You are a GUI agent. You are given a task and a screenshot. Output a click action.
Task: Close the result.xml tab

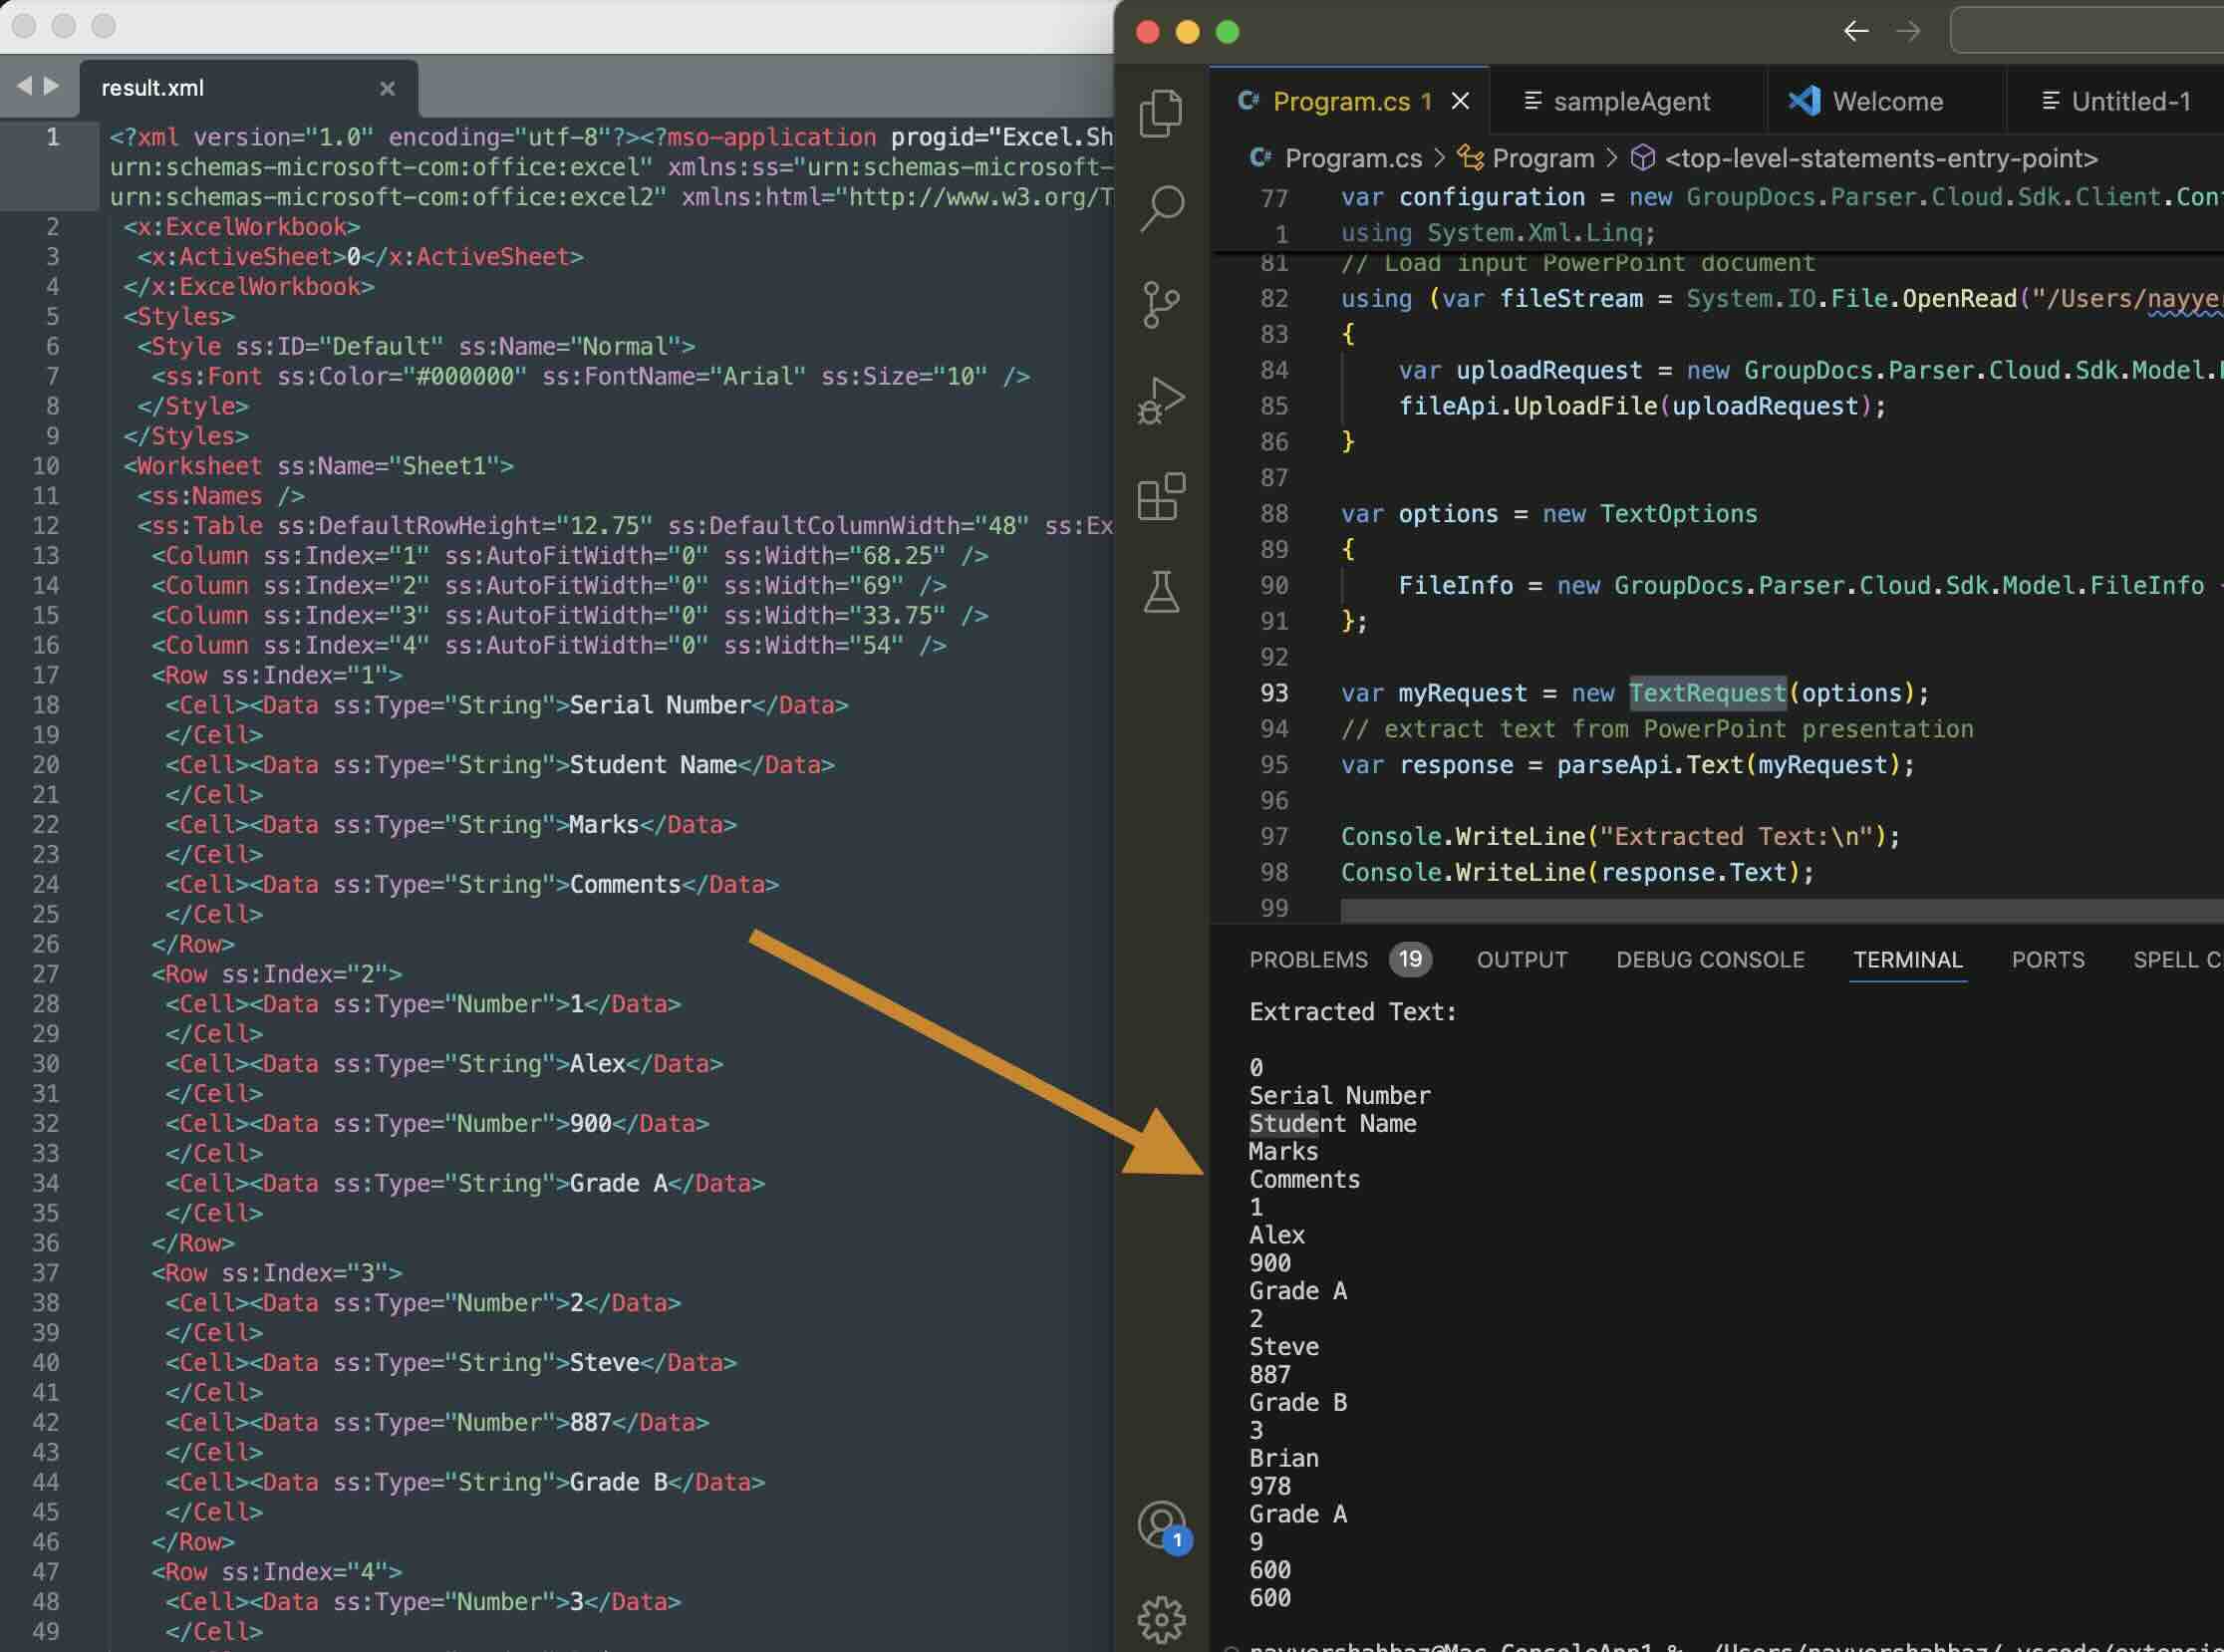(x=388, y=88)
